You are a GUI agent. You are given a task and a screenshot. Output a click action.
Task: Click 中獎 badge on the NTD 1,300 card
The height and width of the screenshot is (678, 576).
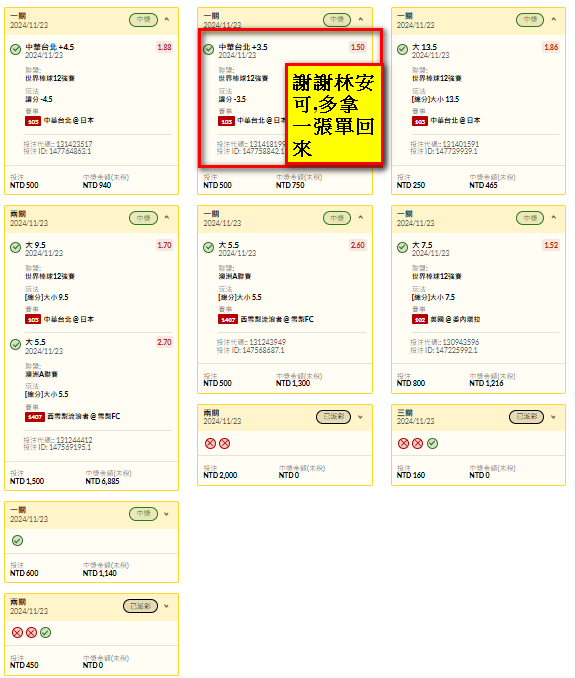[337, 218]
